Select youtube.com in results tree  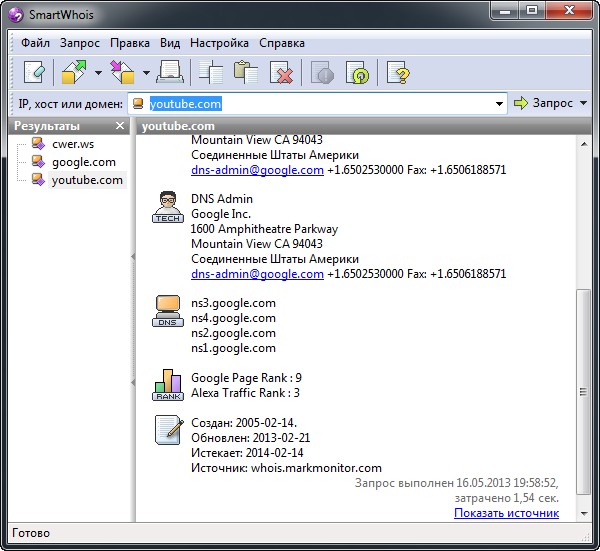tap(87, 180)
